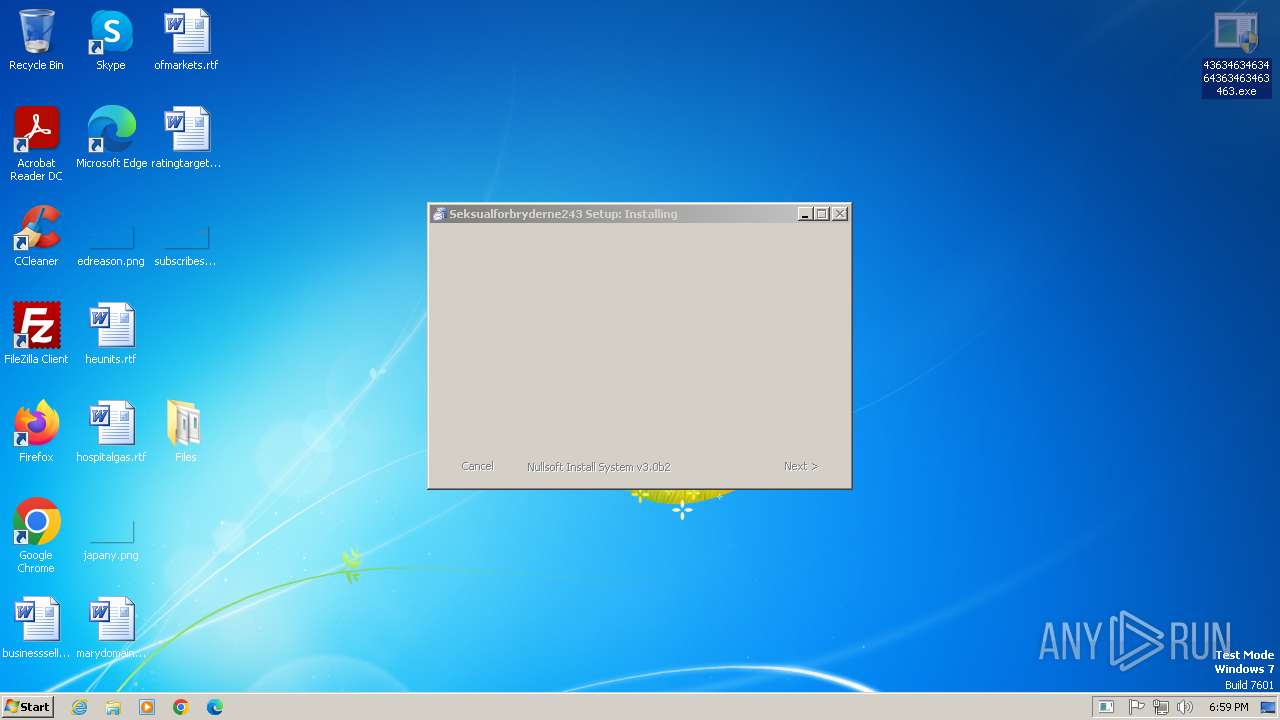Image resolution: width=1280 pixels, height=720 pixels.
Task: Select the Firefox desktop shortcut
Action: pyautogui.click(x=36, y=432)
